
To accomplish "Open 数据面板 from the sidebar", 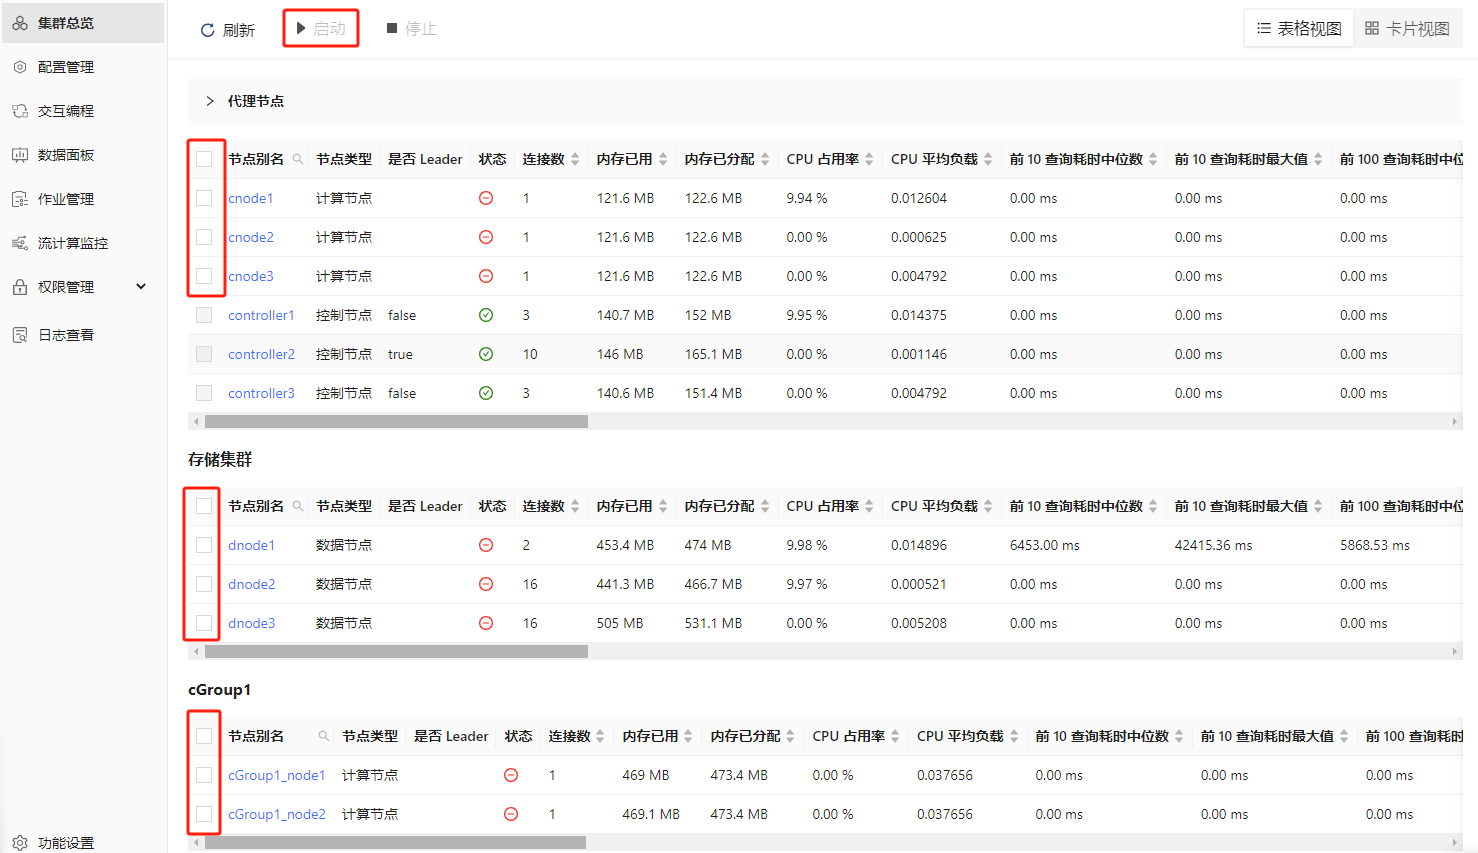I will tap(66, 155).
